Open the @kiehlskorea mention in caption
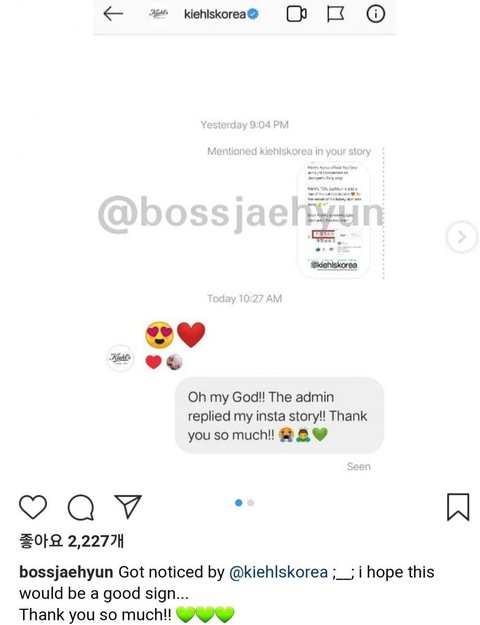 point(278,572)
